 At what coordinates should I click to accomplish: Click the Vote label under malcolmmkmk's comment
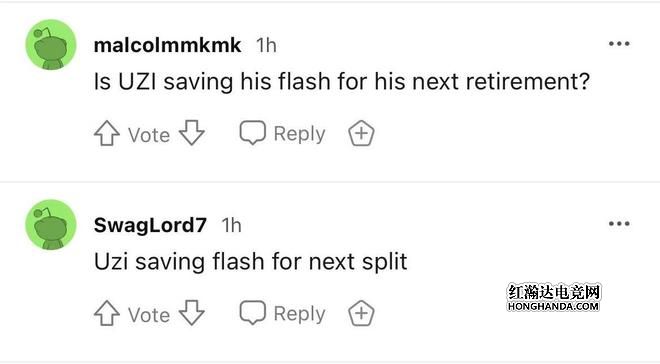(149, 135)
